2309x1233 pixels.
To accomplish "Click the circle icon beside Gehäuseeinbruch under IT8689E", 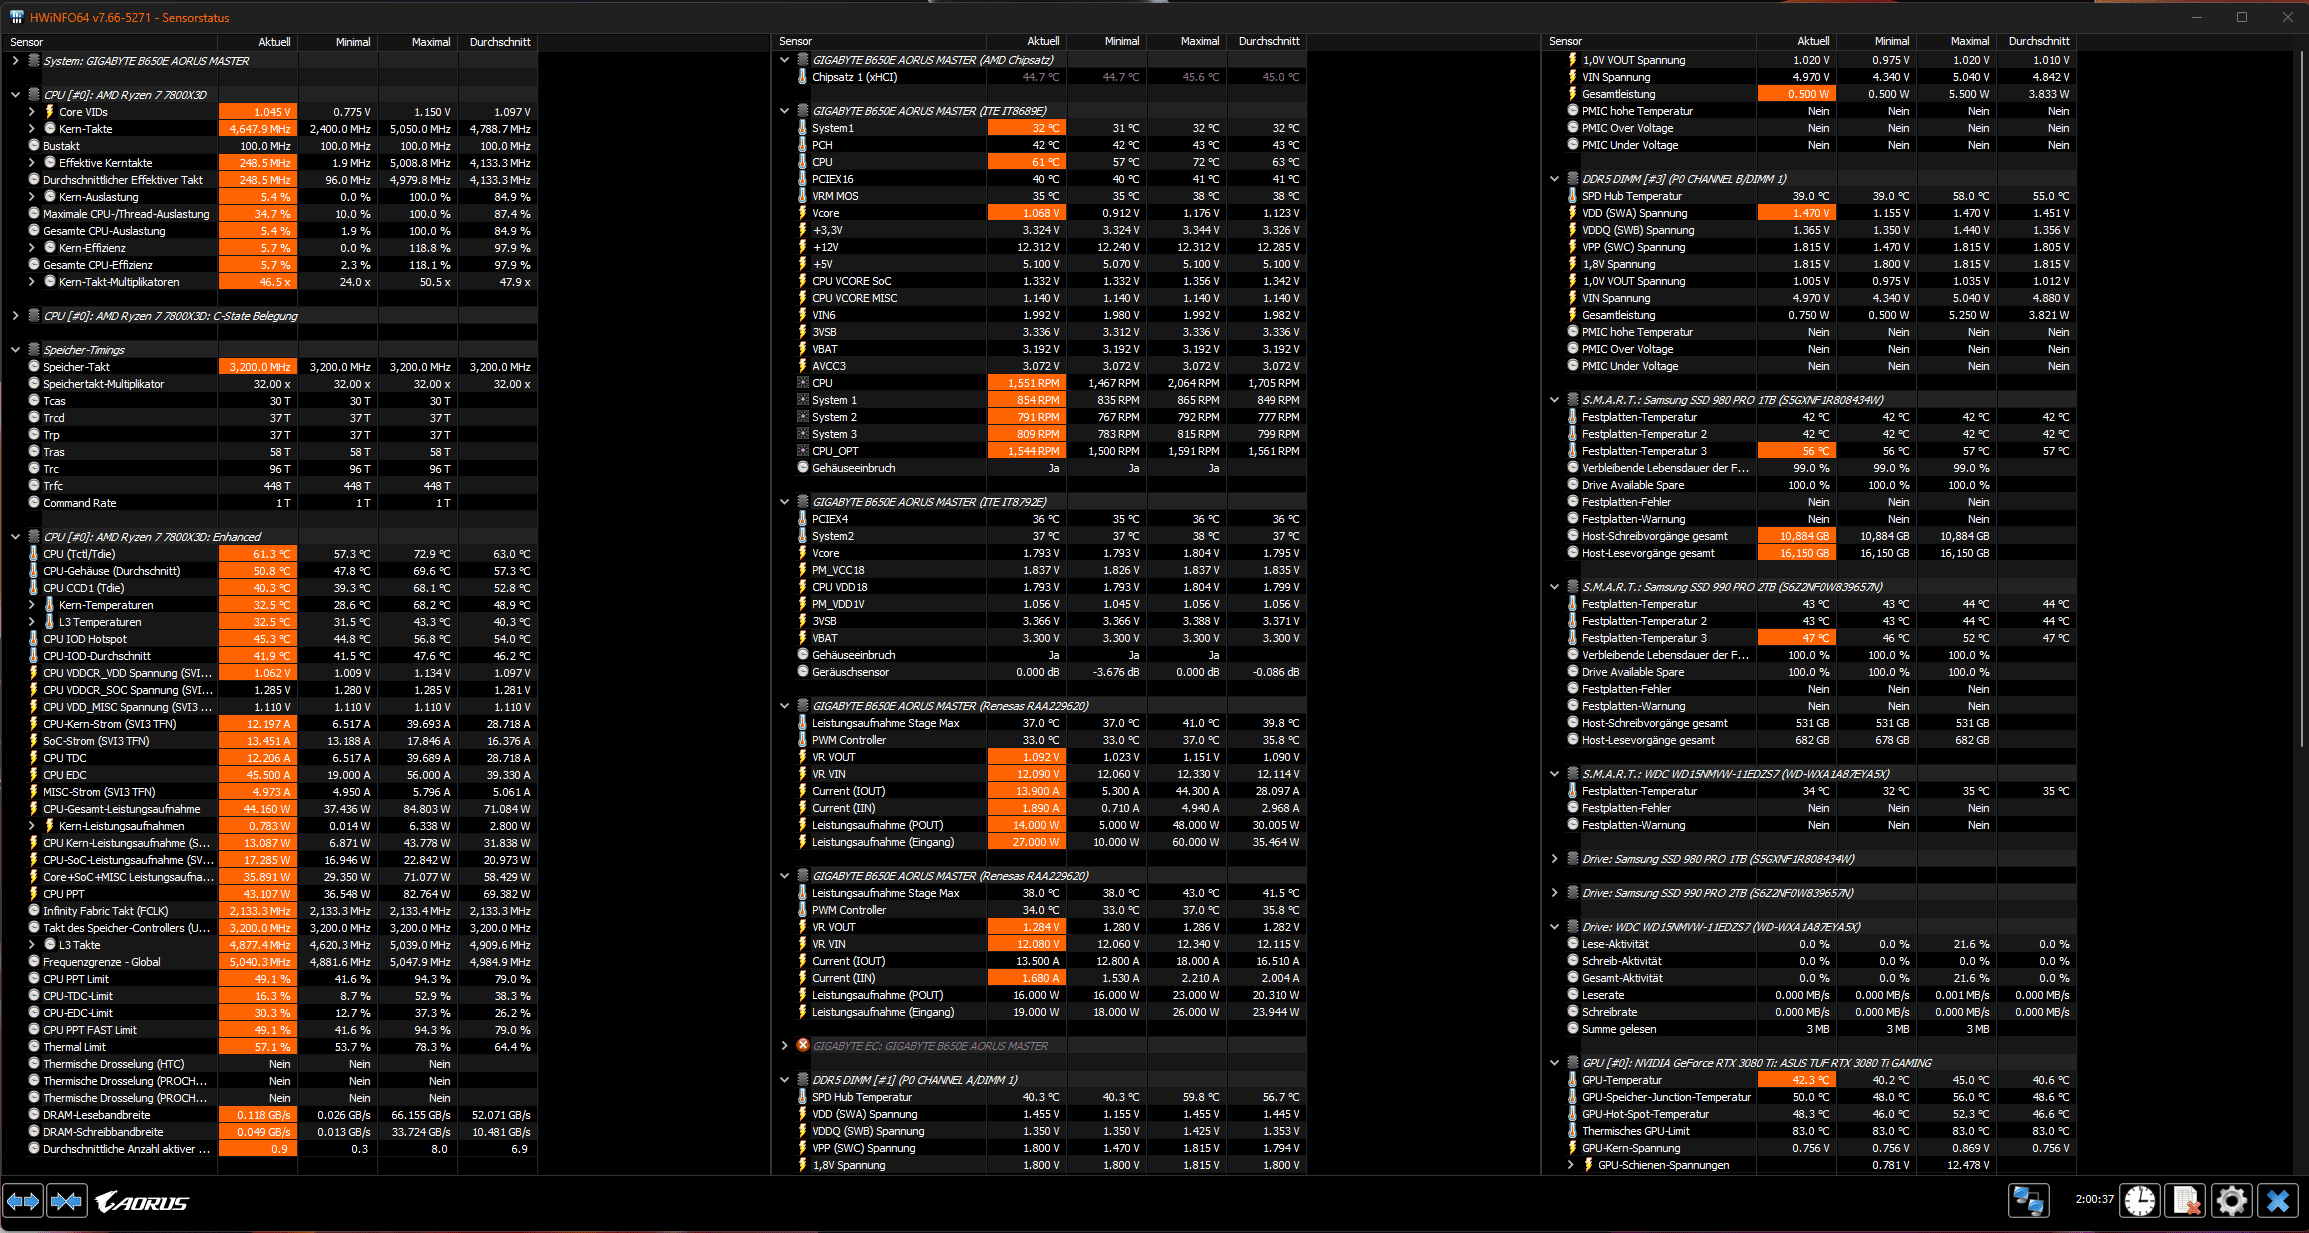I will coord(803,467).
